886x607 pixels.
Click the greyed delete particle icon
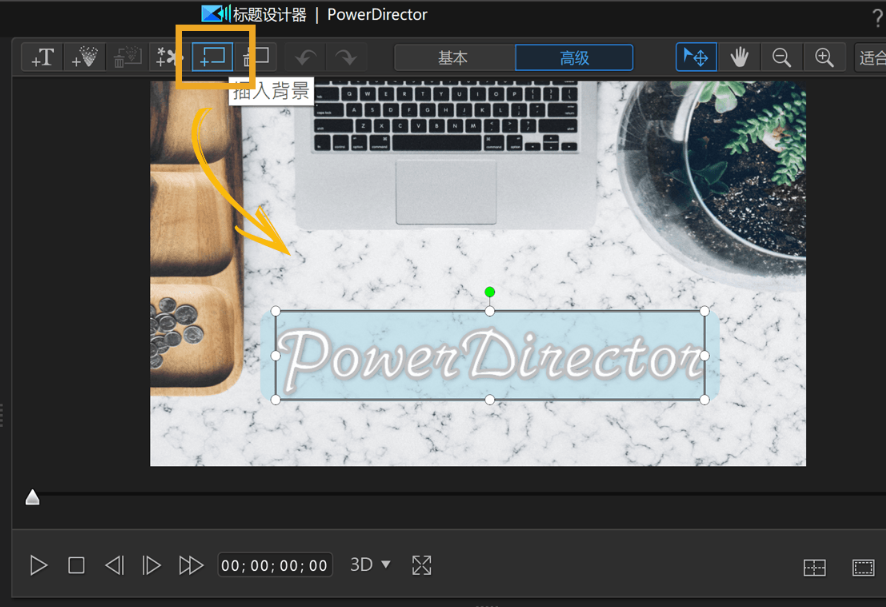coord(127,57)
